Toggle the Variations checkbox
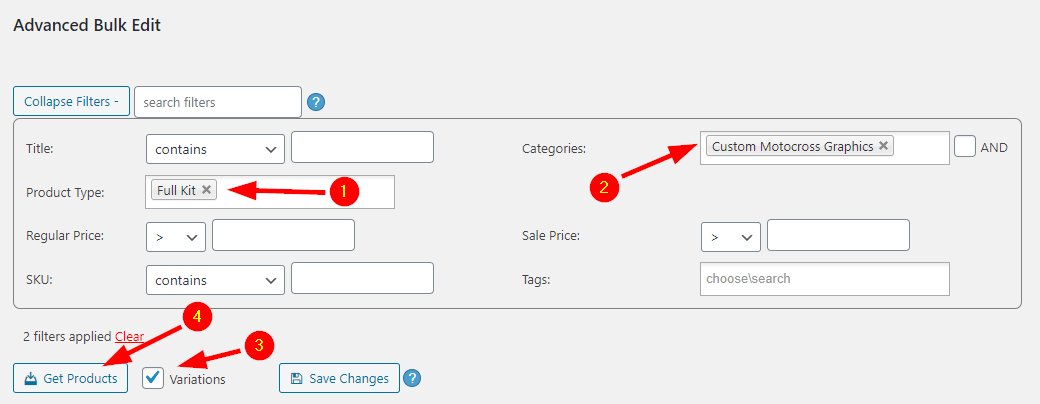 click(x=153, y=378)
